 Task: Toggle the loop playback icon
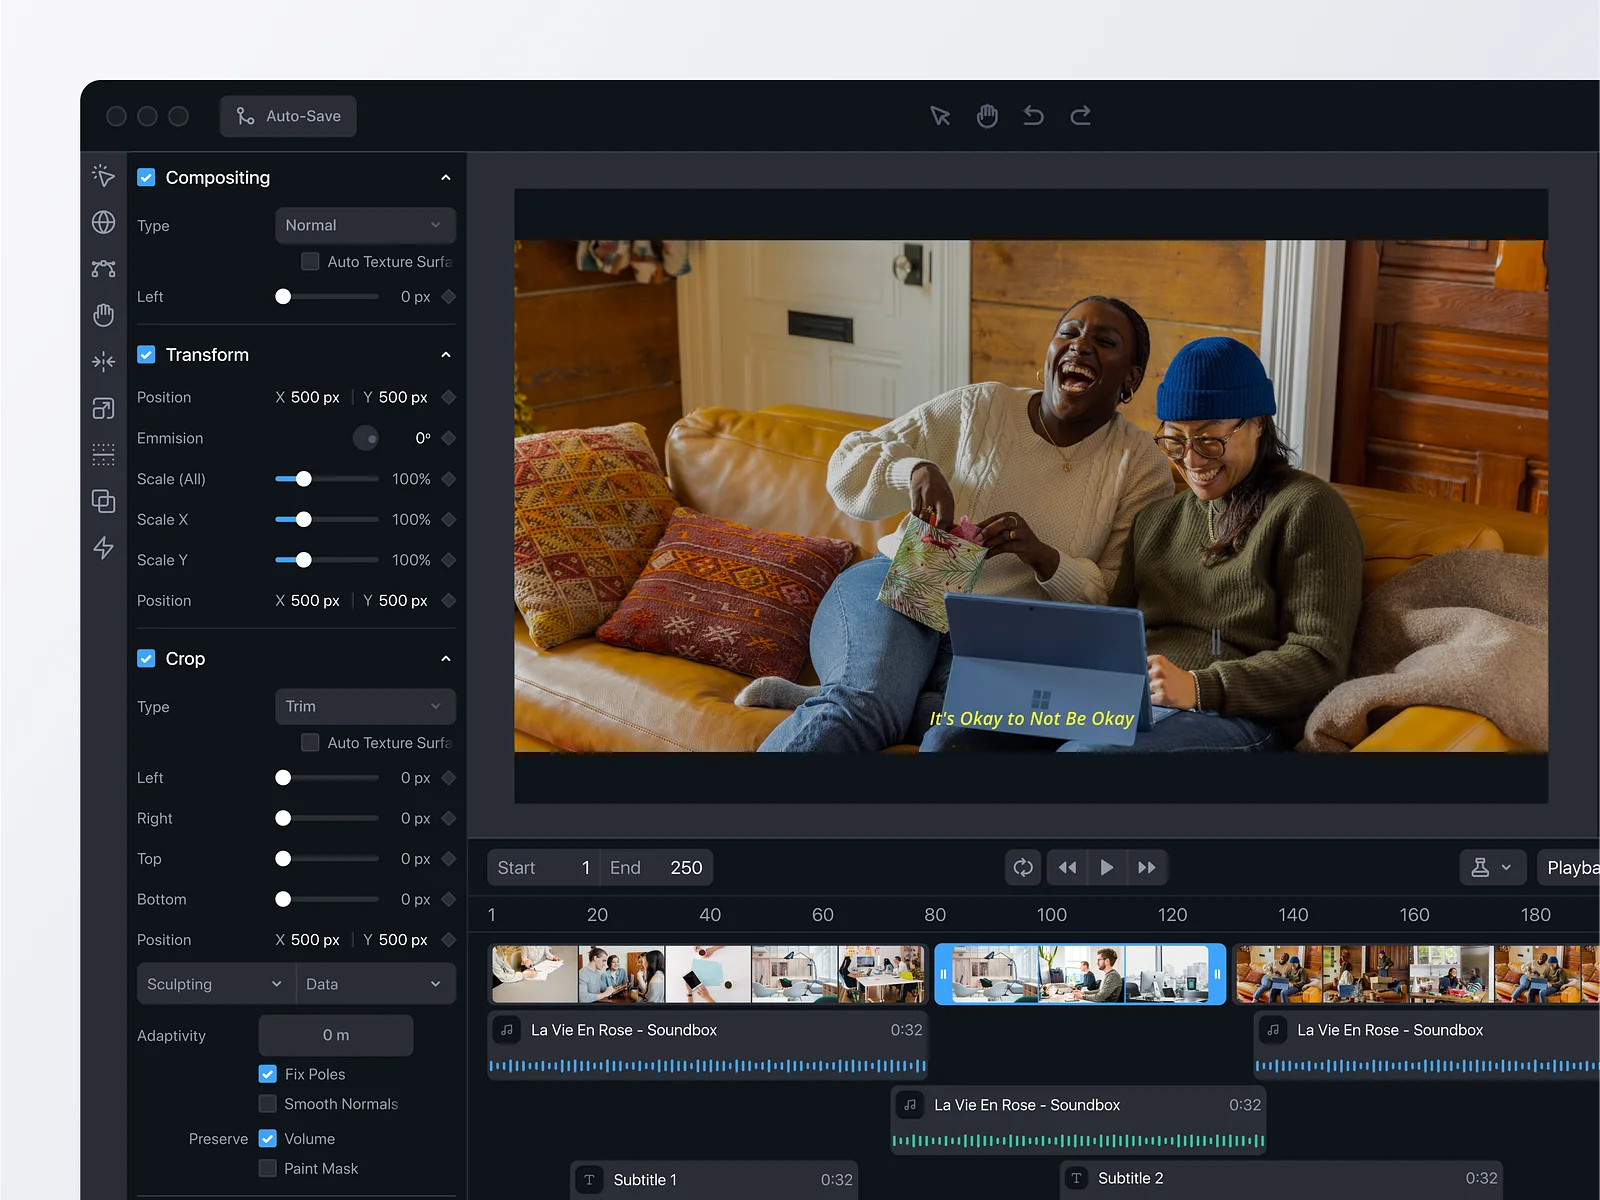[x=1023, y=867]
